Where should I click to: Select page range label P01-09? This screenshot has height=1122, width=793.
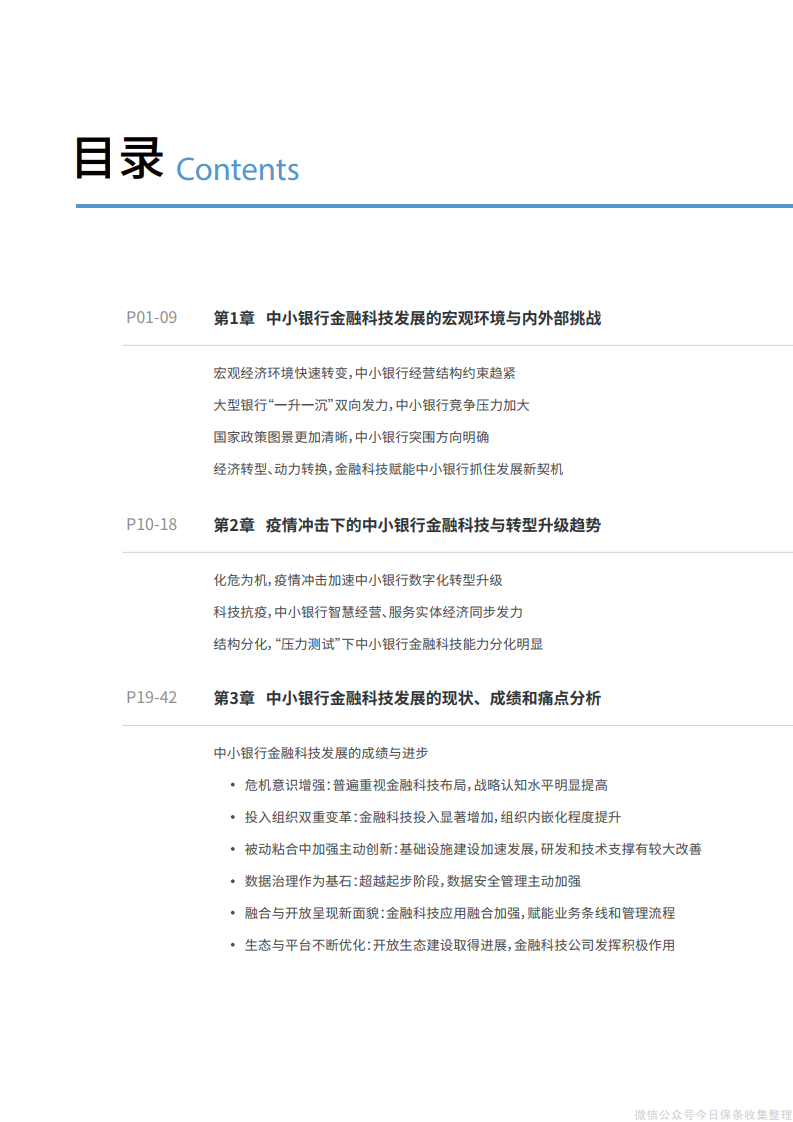[151, 318]
